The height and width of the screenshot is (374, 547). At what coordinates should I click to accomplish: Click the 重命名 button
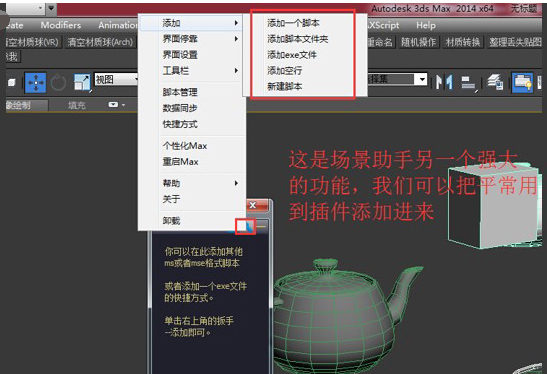point(380,42)
